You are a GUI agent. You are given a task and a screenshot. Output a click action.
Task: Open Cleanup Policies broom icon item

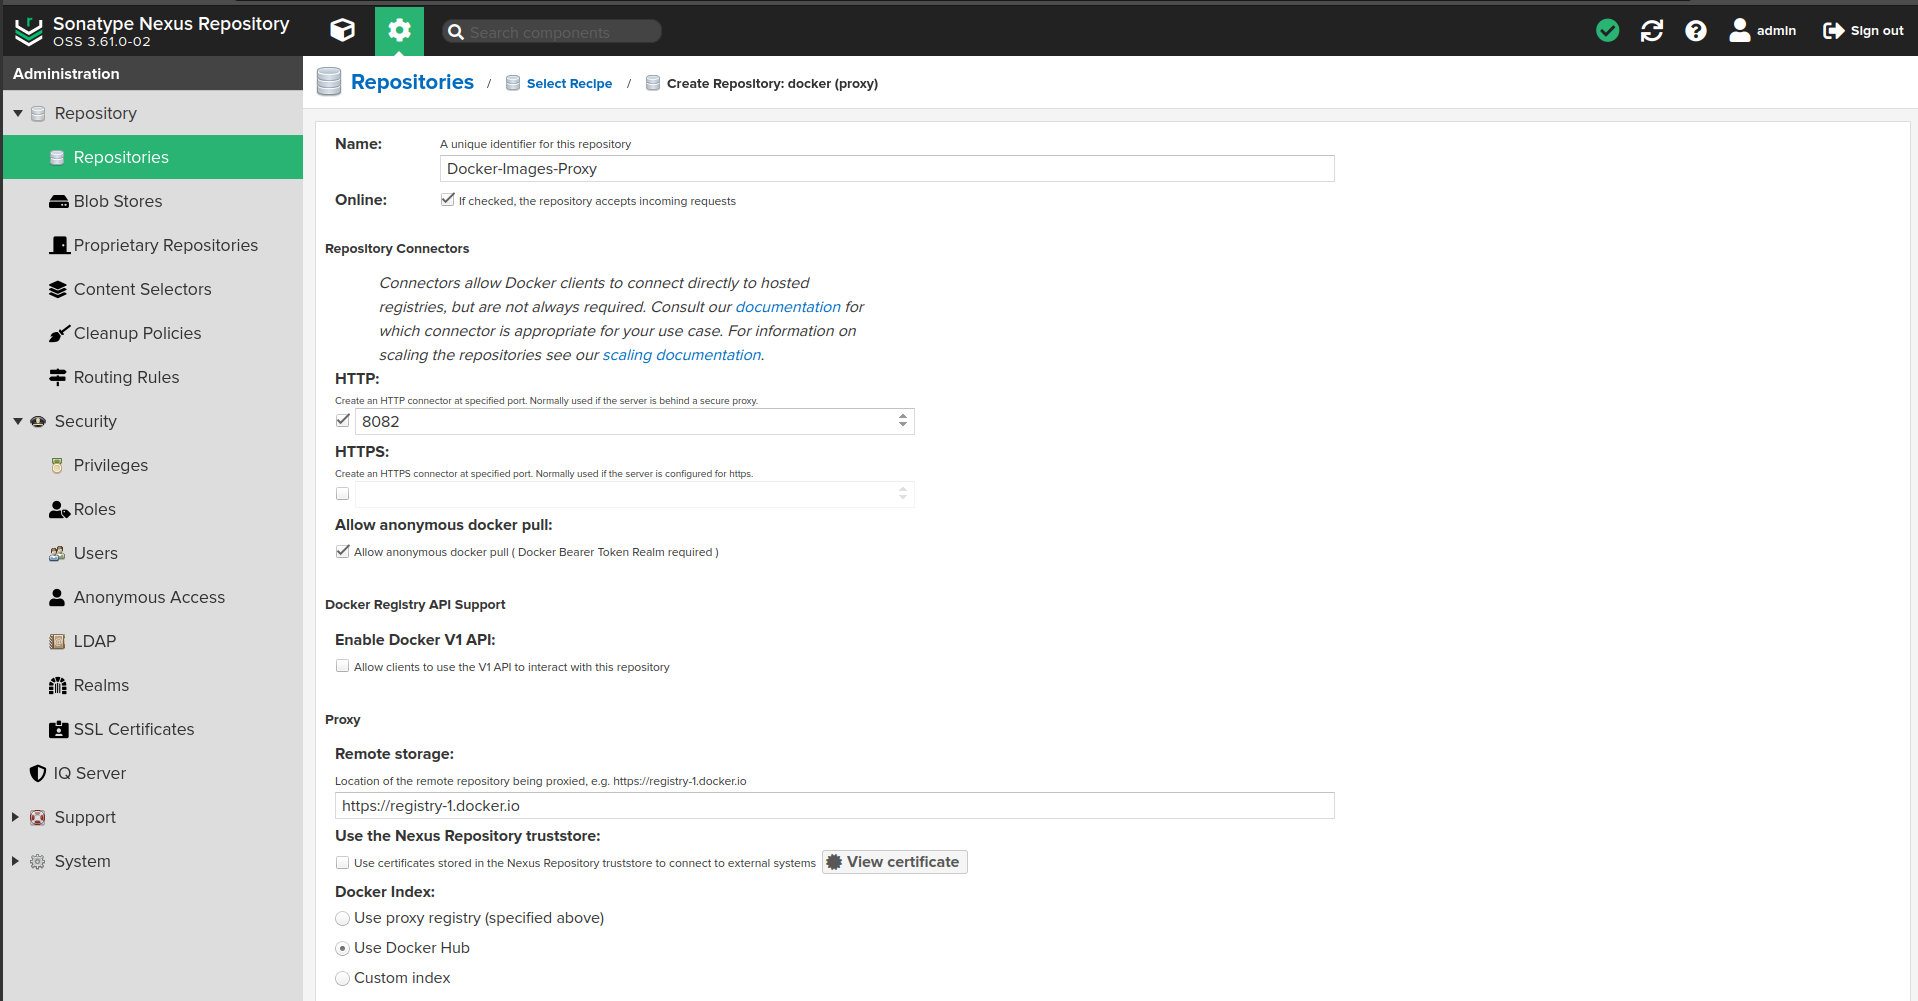tap(137, 333)
